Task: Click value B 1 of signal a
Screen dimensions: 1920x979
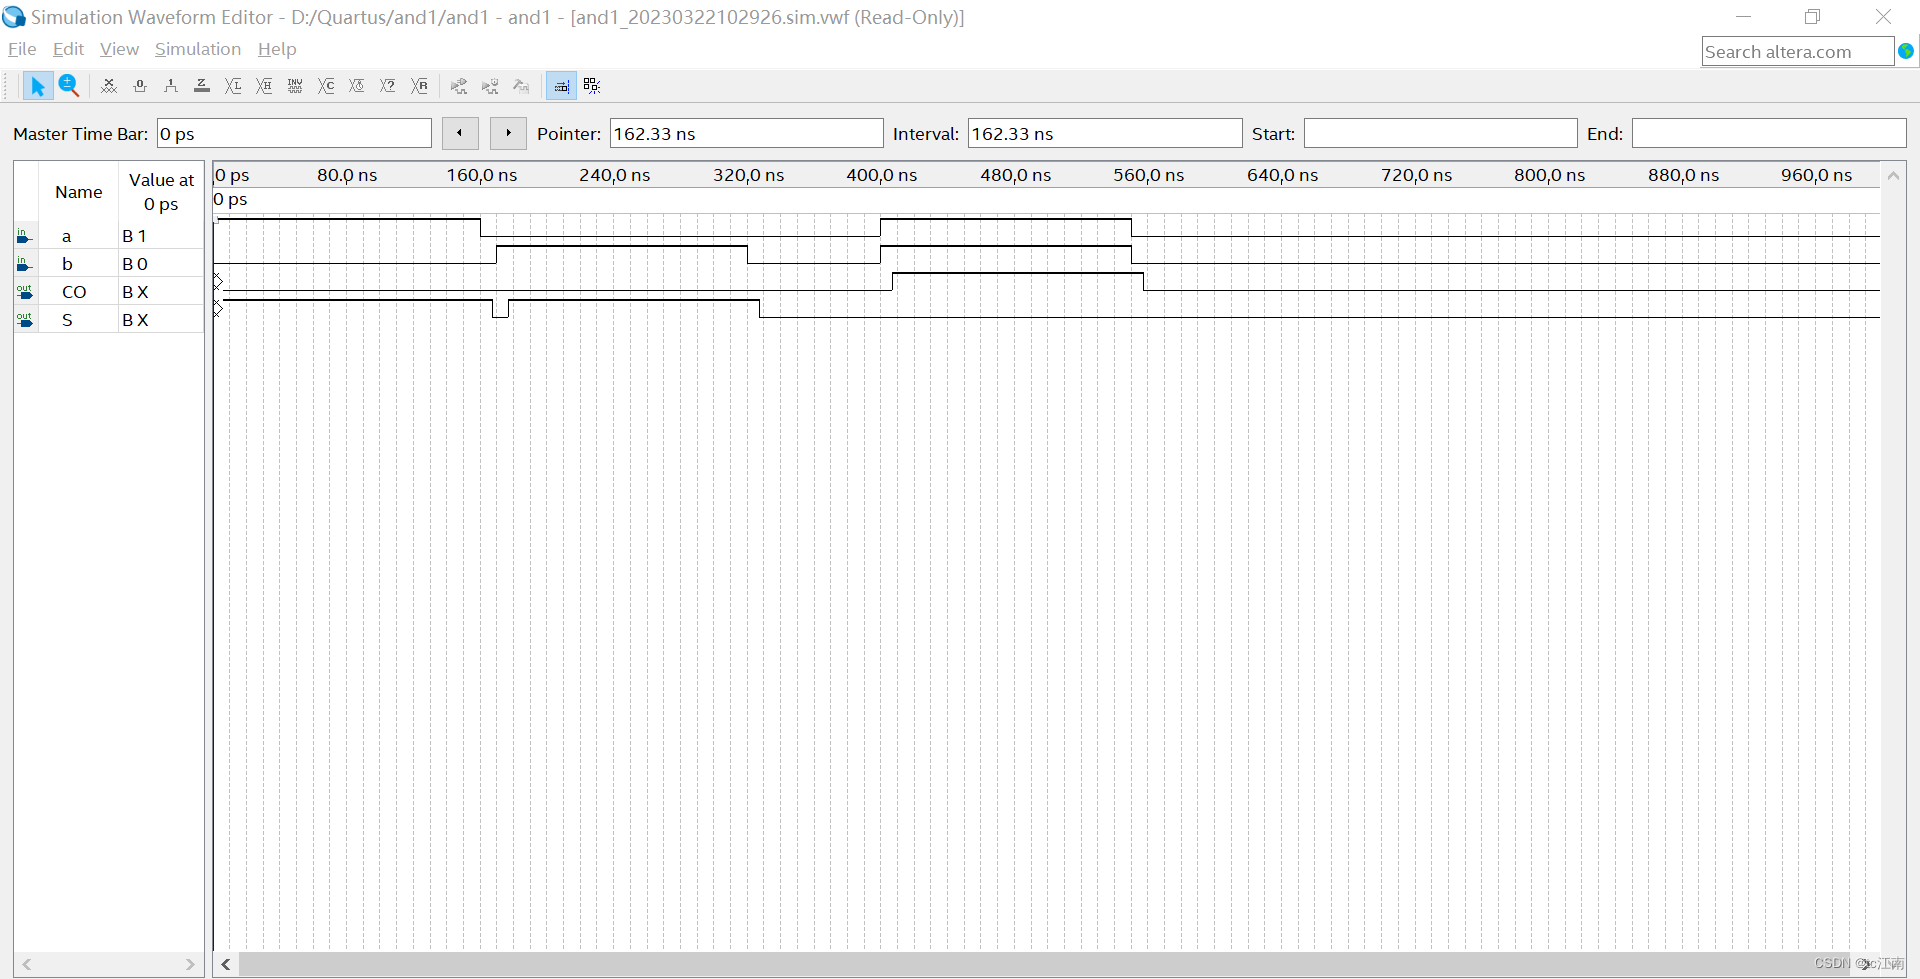Action: pos(135,236)
